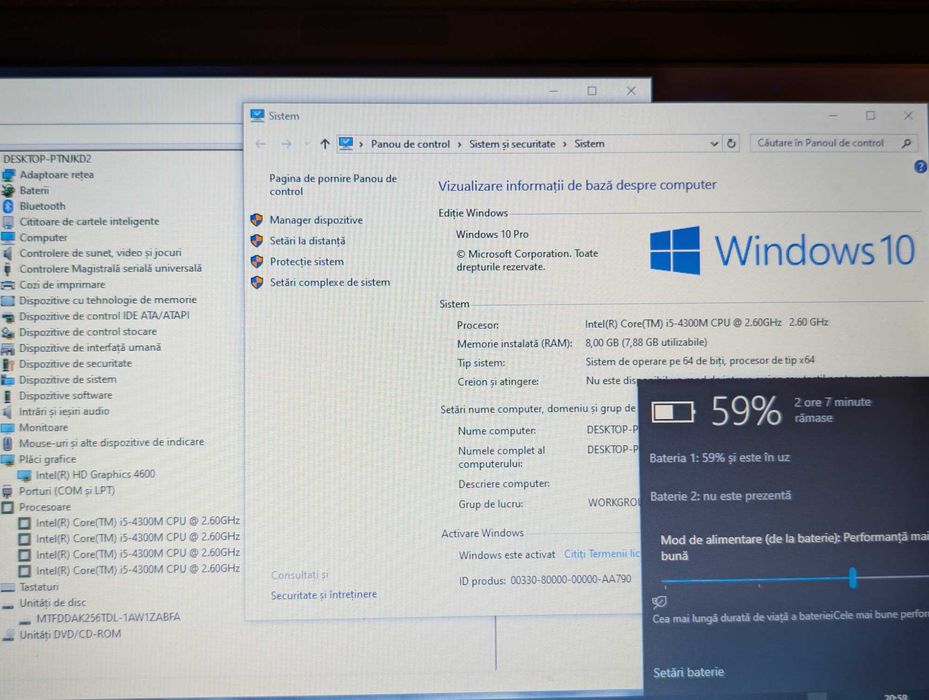Select the DESKTOP-PTNJKD2 root node

[x=47, y=159]
